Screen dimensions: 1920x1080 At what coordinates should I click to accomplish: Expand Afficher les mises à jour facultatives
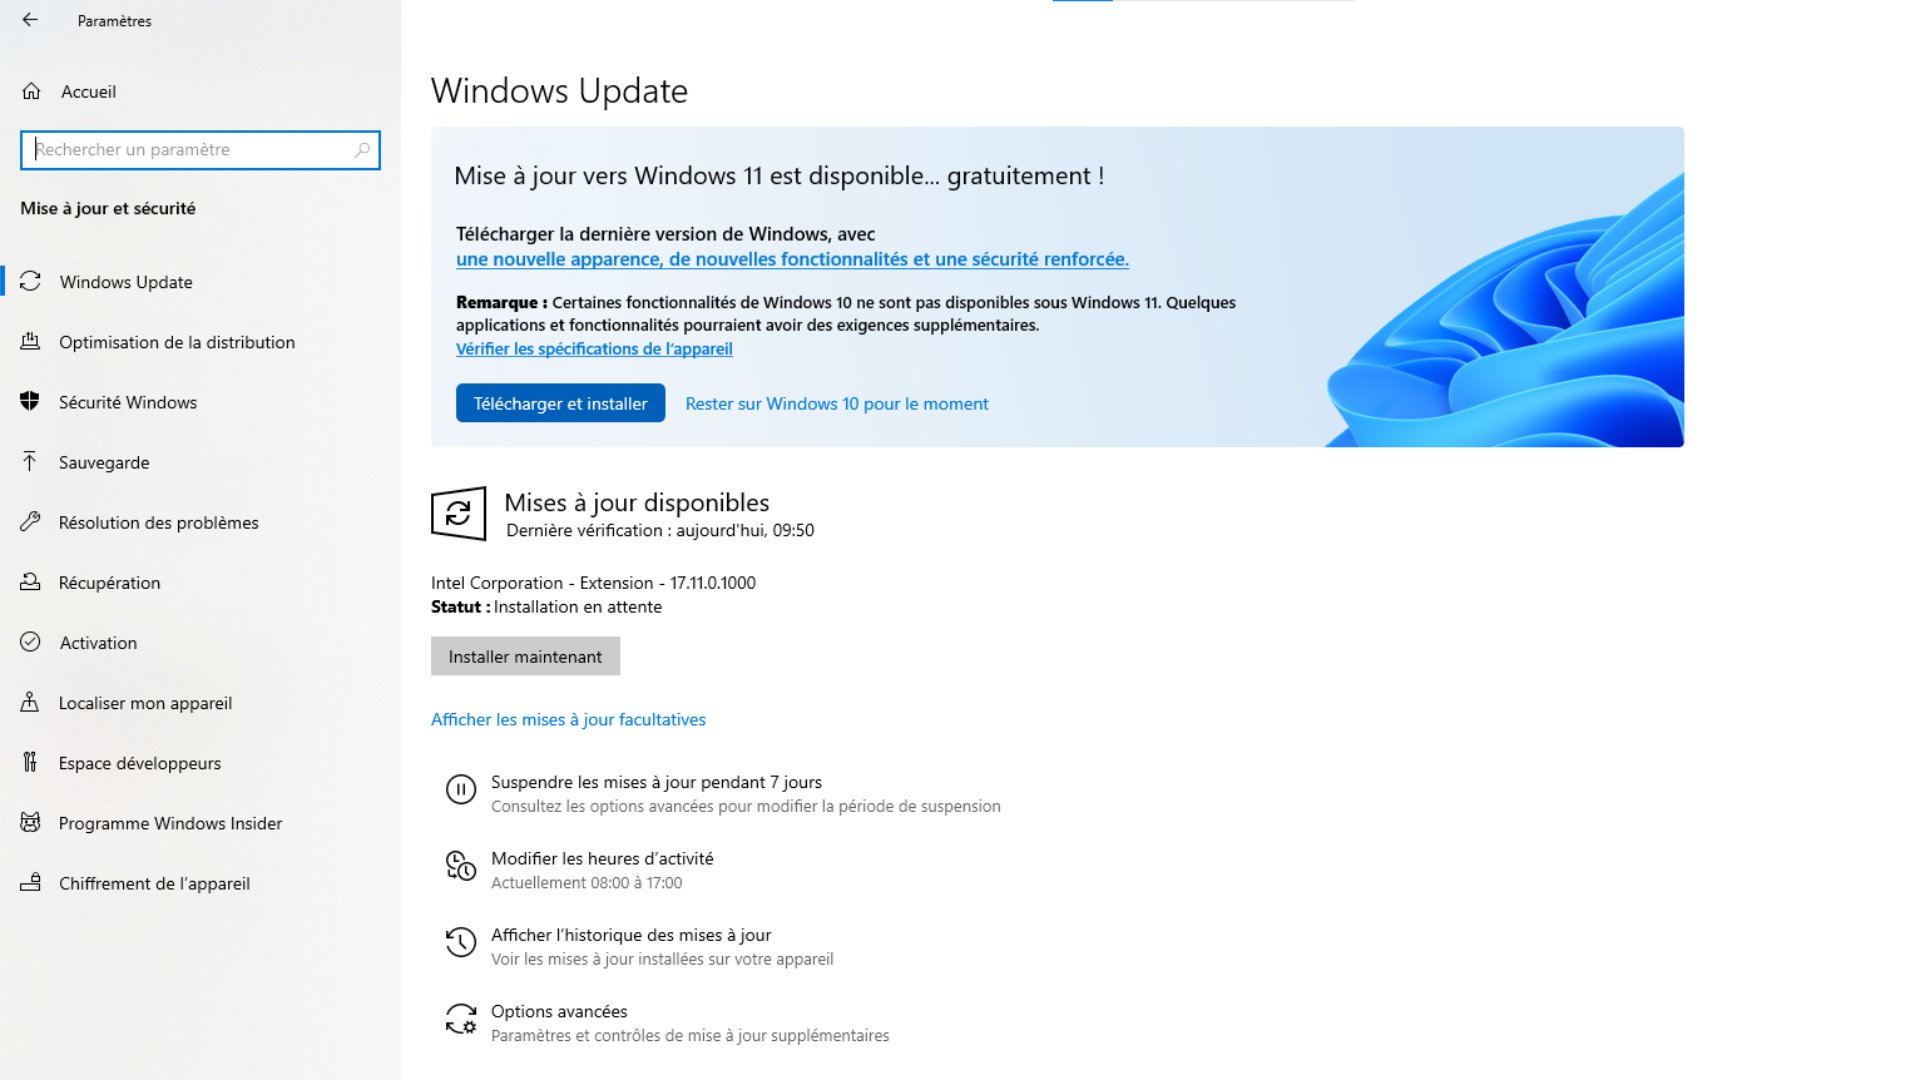(x=567, y=719)
